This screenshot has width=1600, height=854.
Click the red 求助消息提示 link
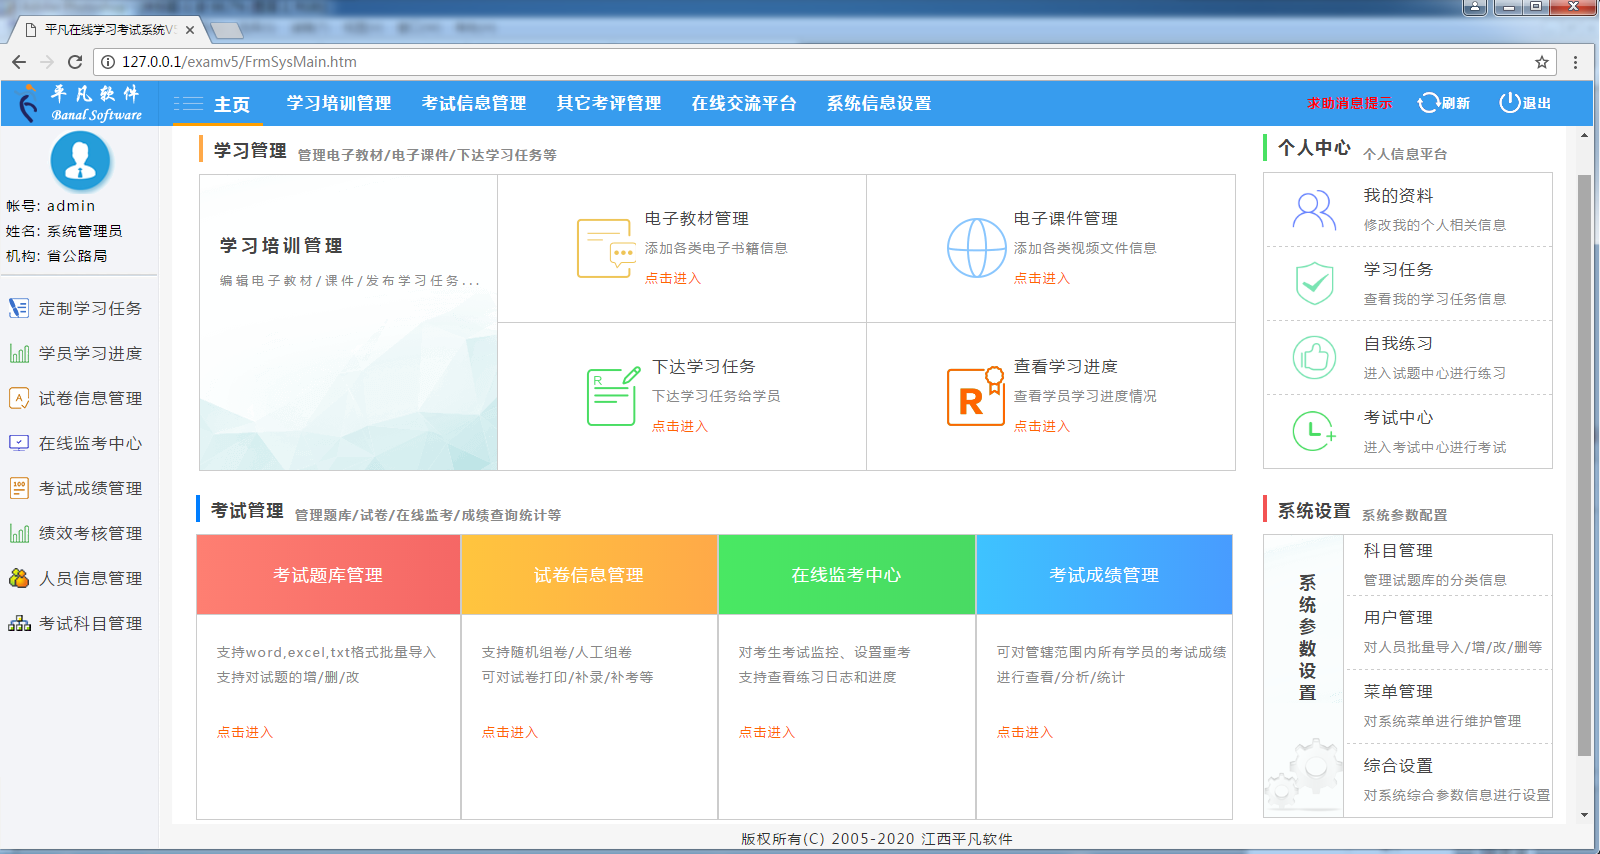(x=1349, y=103)
